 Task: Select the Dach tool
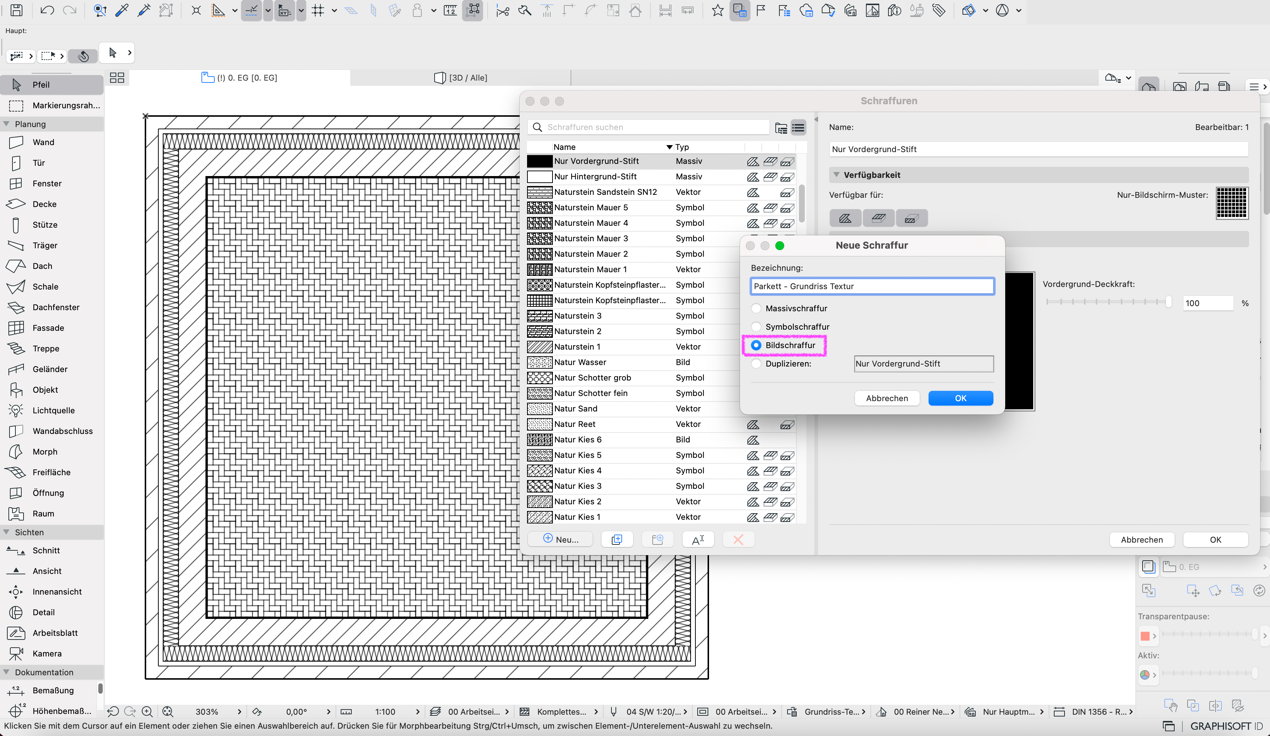(x=52, y=266)
